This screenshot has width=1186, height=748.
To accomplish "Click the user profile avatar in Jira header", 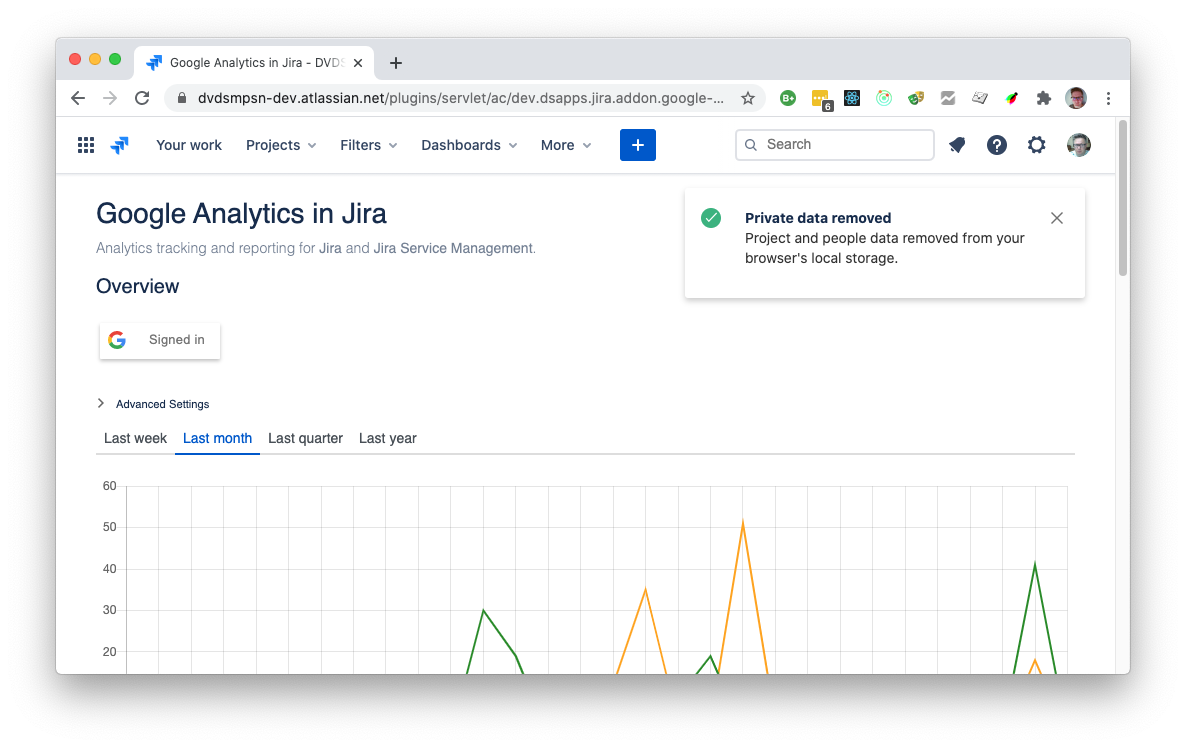I will tap(1078, 145).
